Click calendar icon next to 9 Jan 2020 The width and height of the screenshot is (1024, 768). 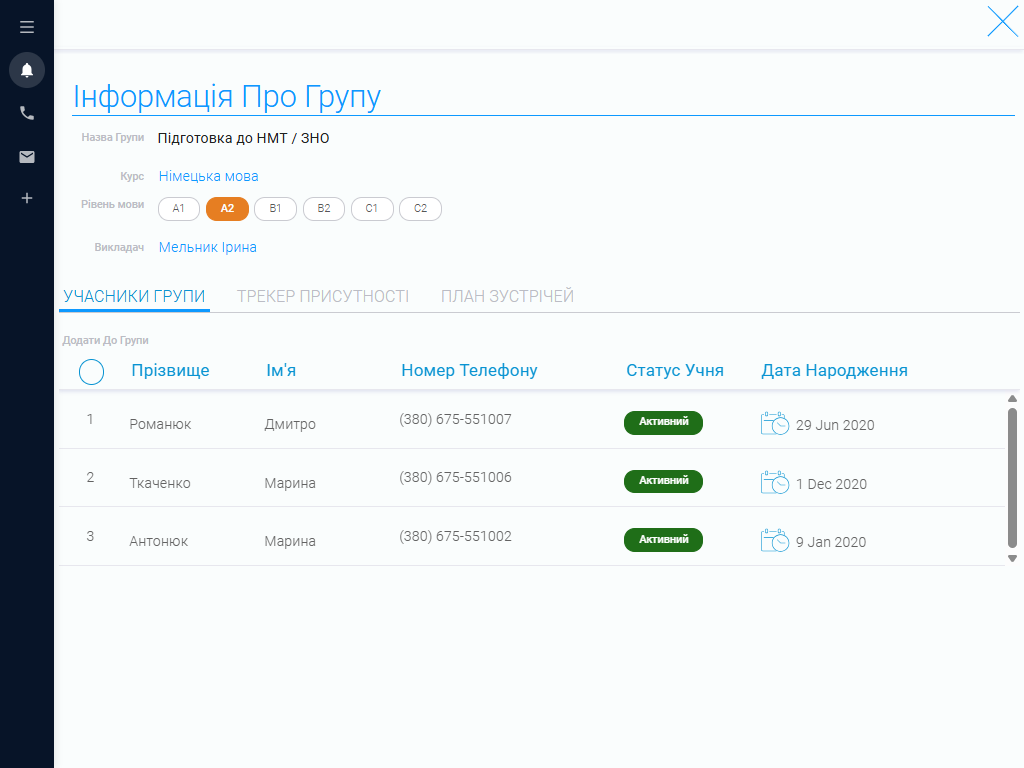[775, 541]
